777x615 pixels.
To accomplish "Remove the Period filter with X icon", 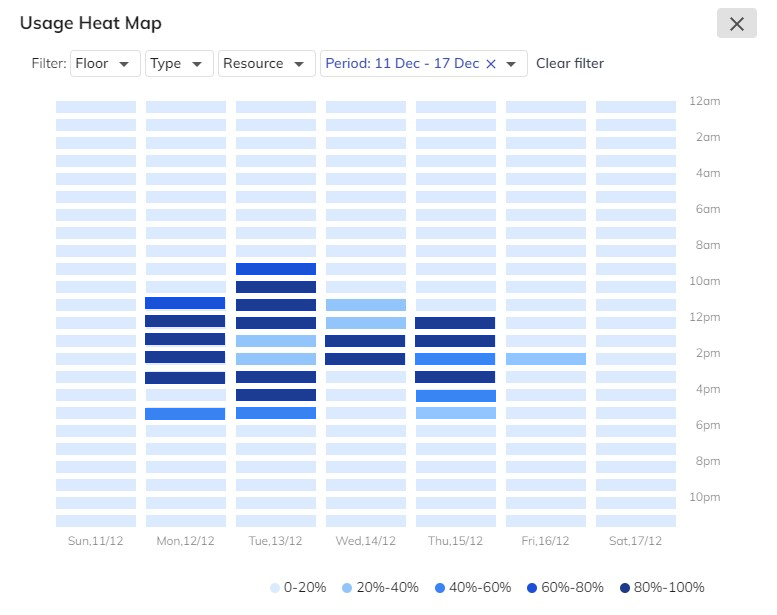I will [490, 64].
